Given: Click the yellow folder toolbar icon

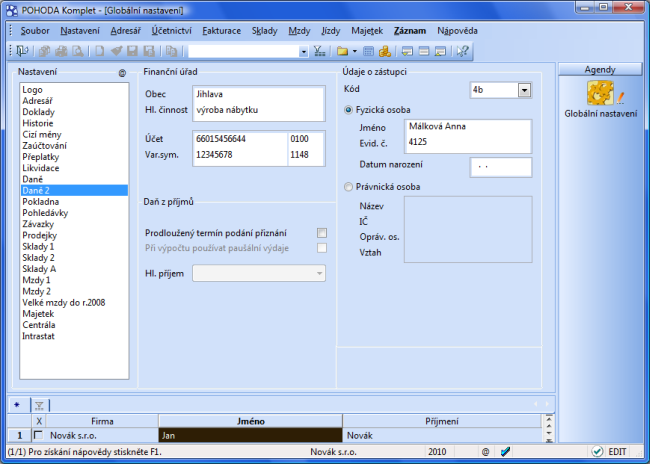Looking at the screenshot, I should pyautogui.click(x=342, y=51).
